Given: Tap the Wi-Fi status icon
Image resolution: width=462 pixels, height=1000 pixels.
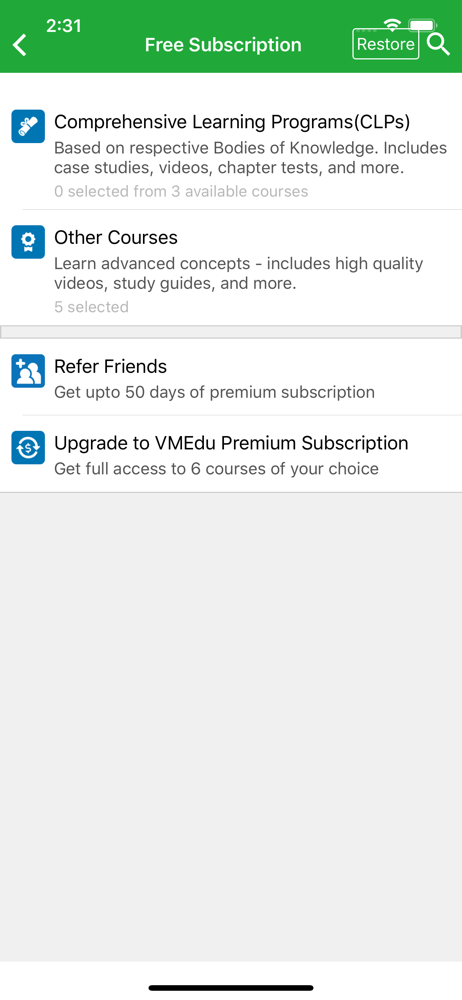Looking at the screenshot, I should [392, 25].
